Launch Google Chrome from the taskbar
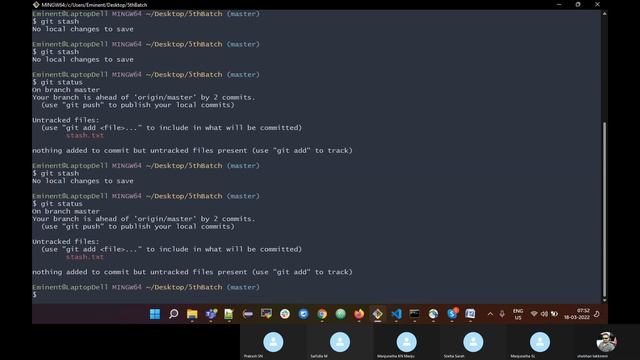This screenshot has height=360, width=640. pos(322,314)
